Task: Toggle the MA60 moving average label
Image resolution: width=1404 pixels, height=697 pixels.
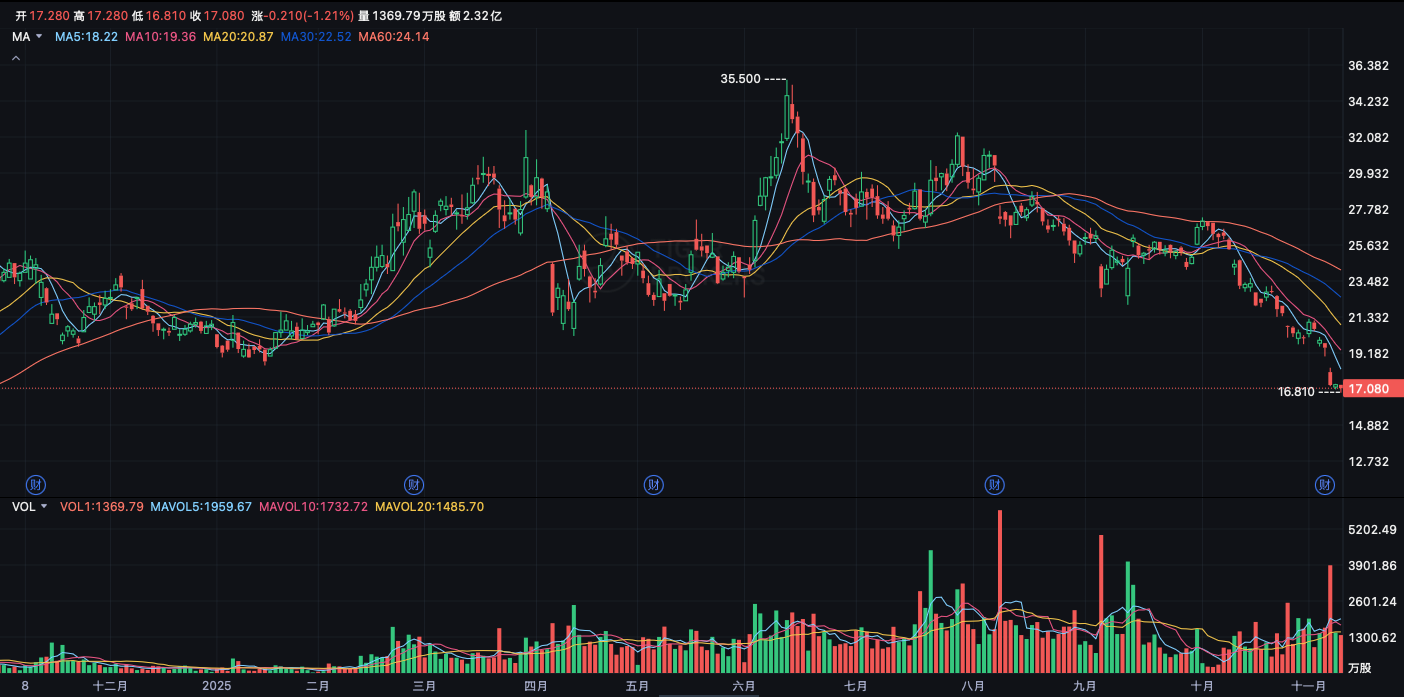Action: 393,37
